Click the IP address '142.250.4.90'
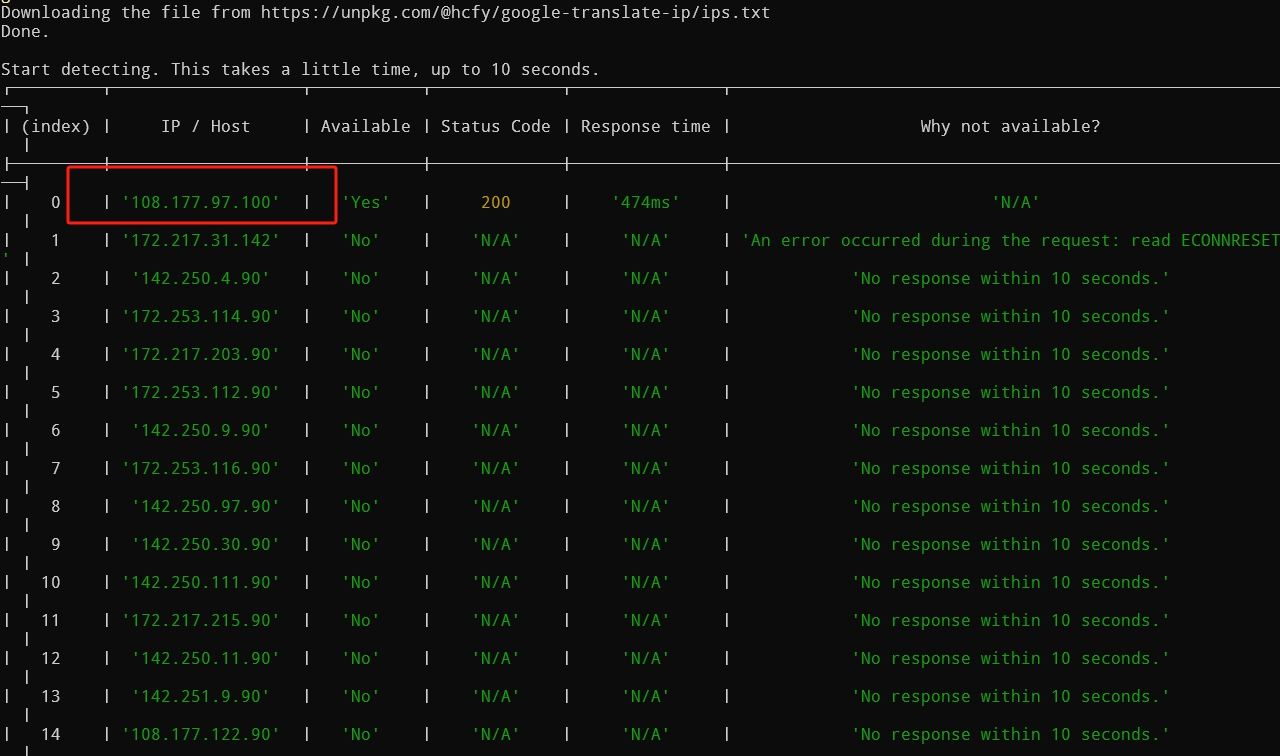This screenshot has width=1280, height=756. (201, 278)
